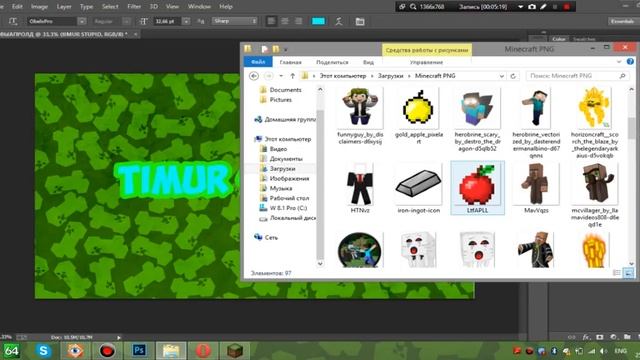Open the Поделиться ribbon tab
The image size is (640, 360).
coord(332,62)
